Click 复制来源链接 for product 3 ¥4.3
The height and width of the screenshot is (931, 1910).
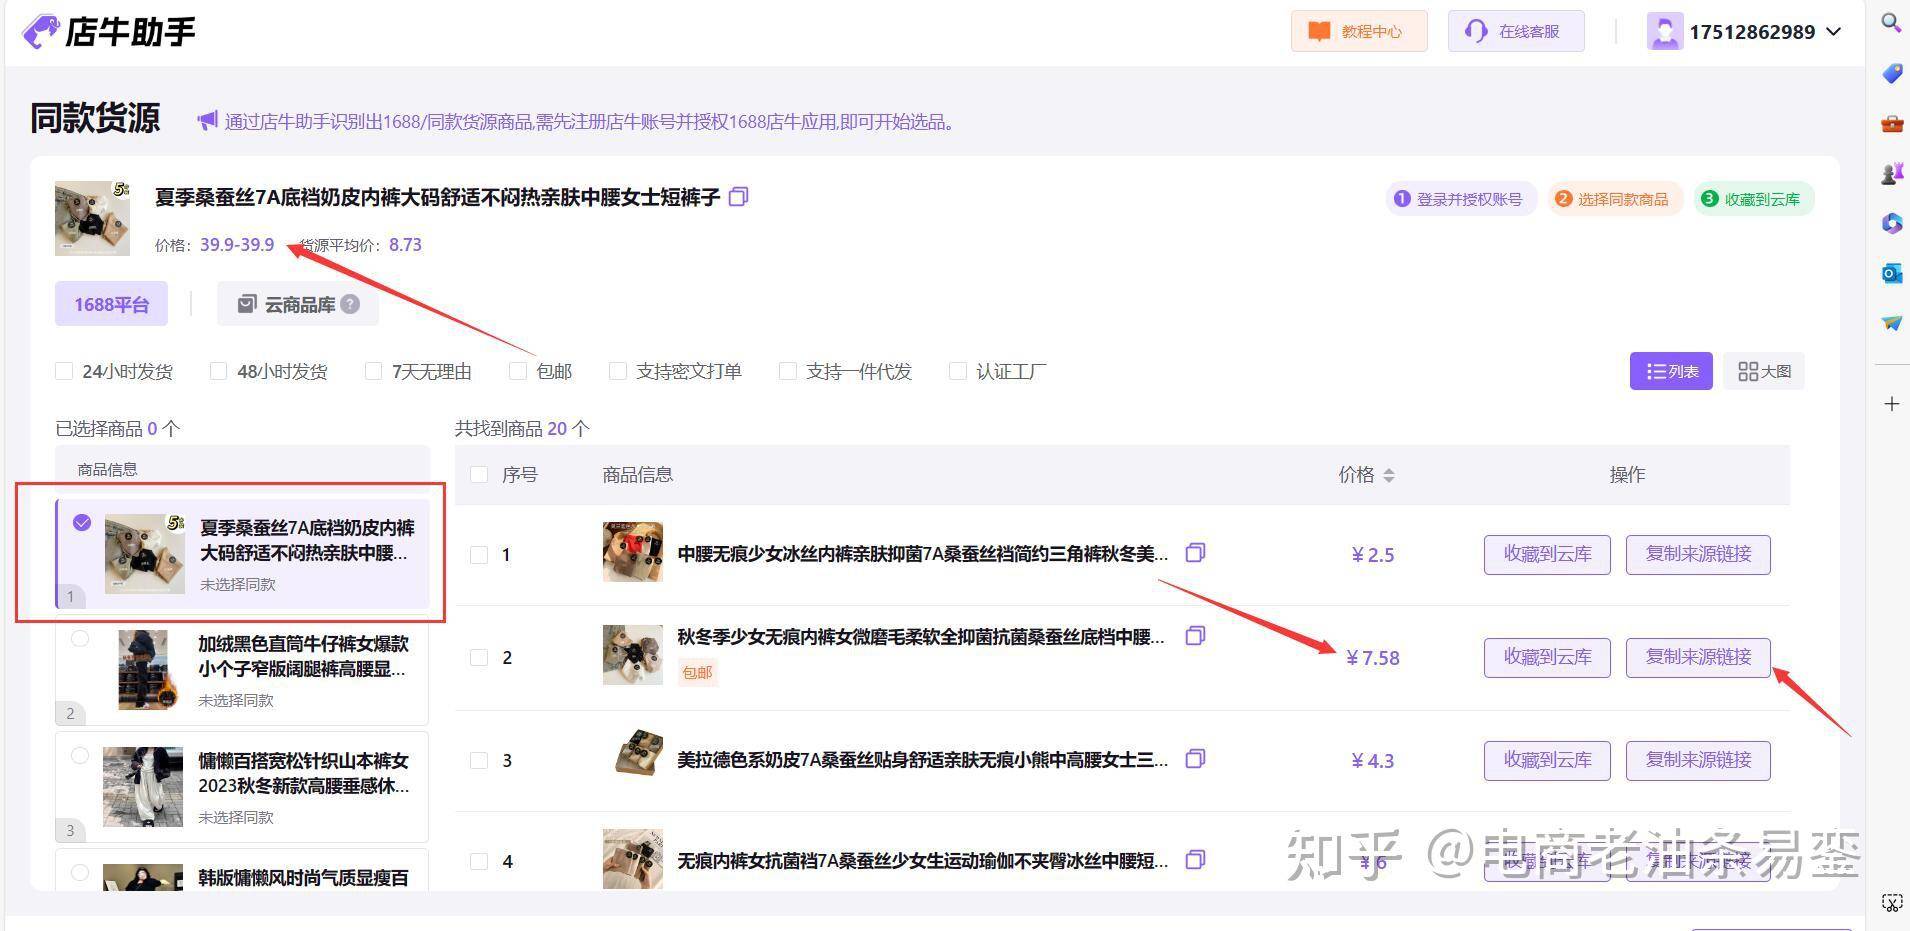1698,760
